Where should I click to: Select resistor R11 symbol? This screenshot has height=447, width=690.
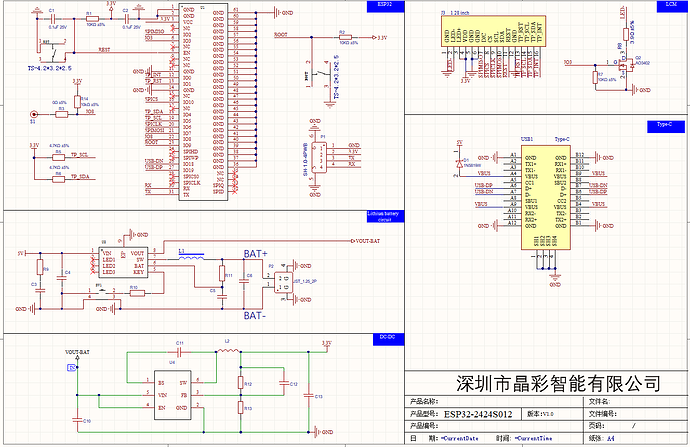(222, 273)
